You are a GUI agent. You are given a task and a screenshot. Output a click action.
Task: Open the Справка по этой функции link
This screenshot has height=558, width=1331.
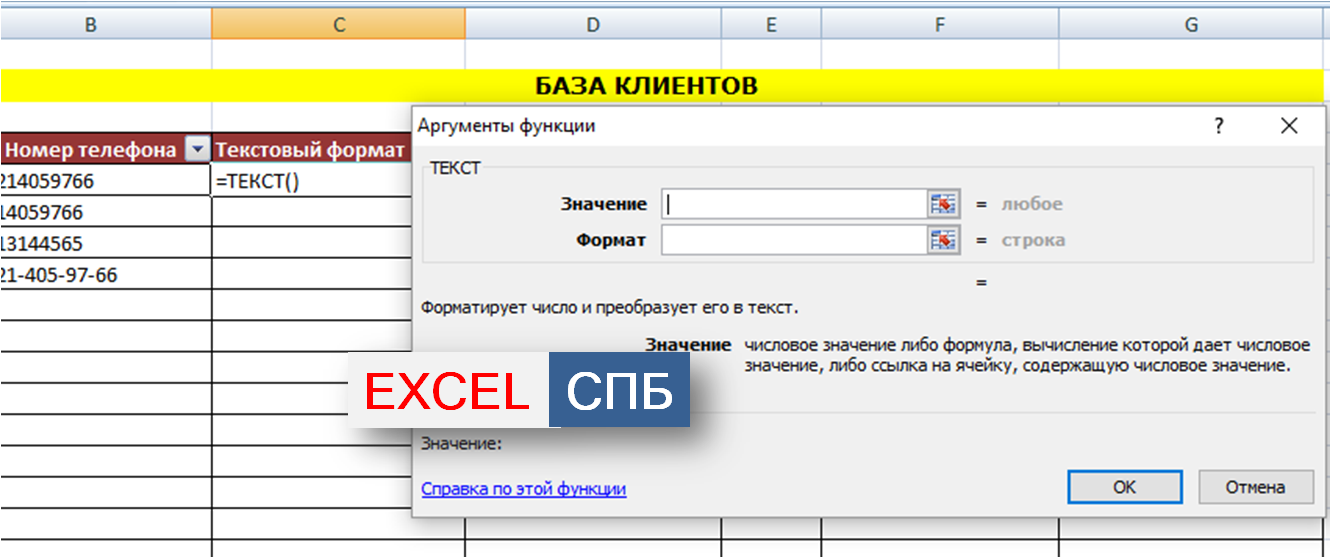coord(523,489)
